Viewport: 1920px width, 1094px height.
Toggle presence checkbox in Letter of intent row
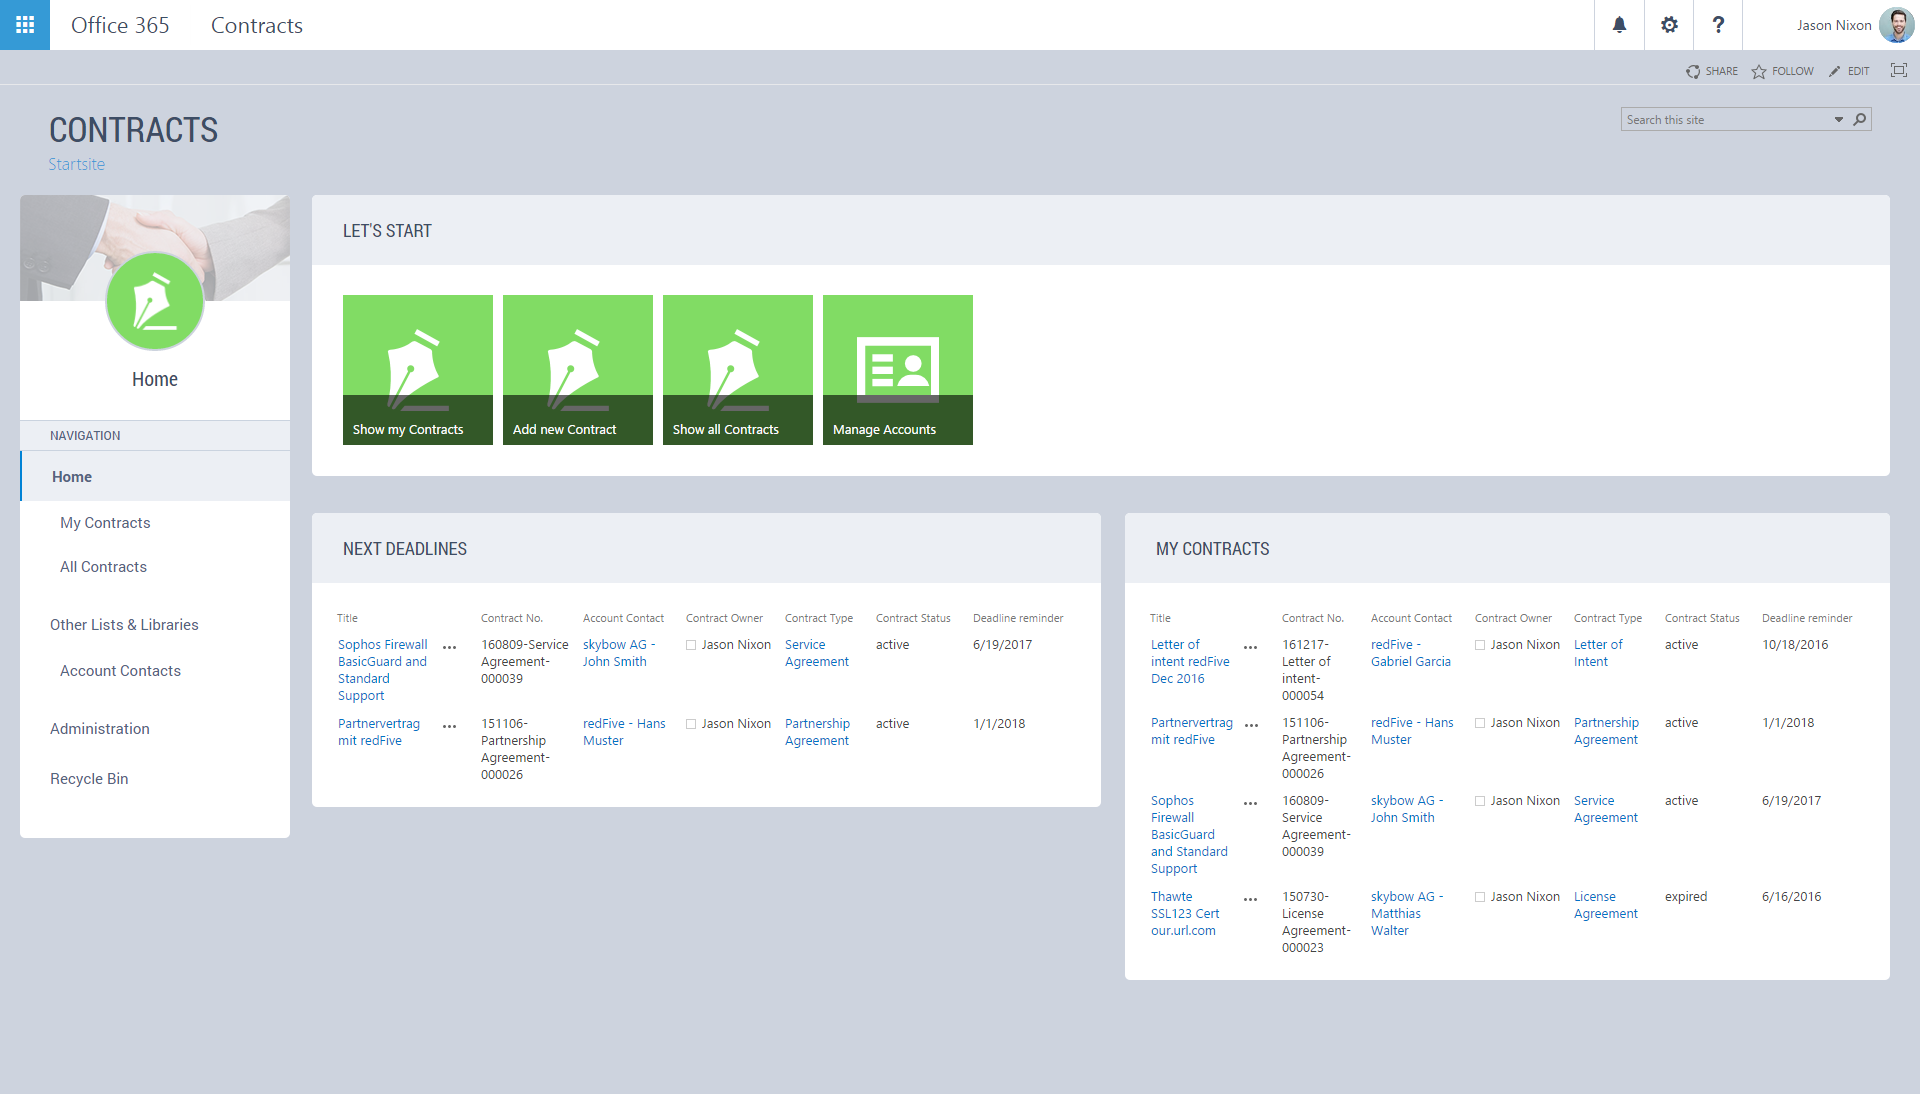click(1480, 645)
